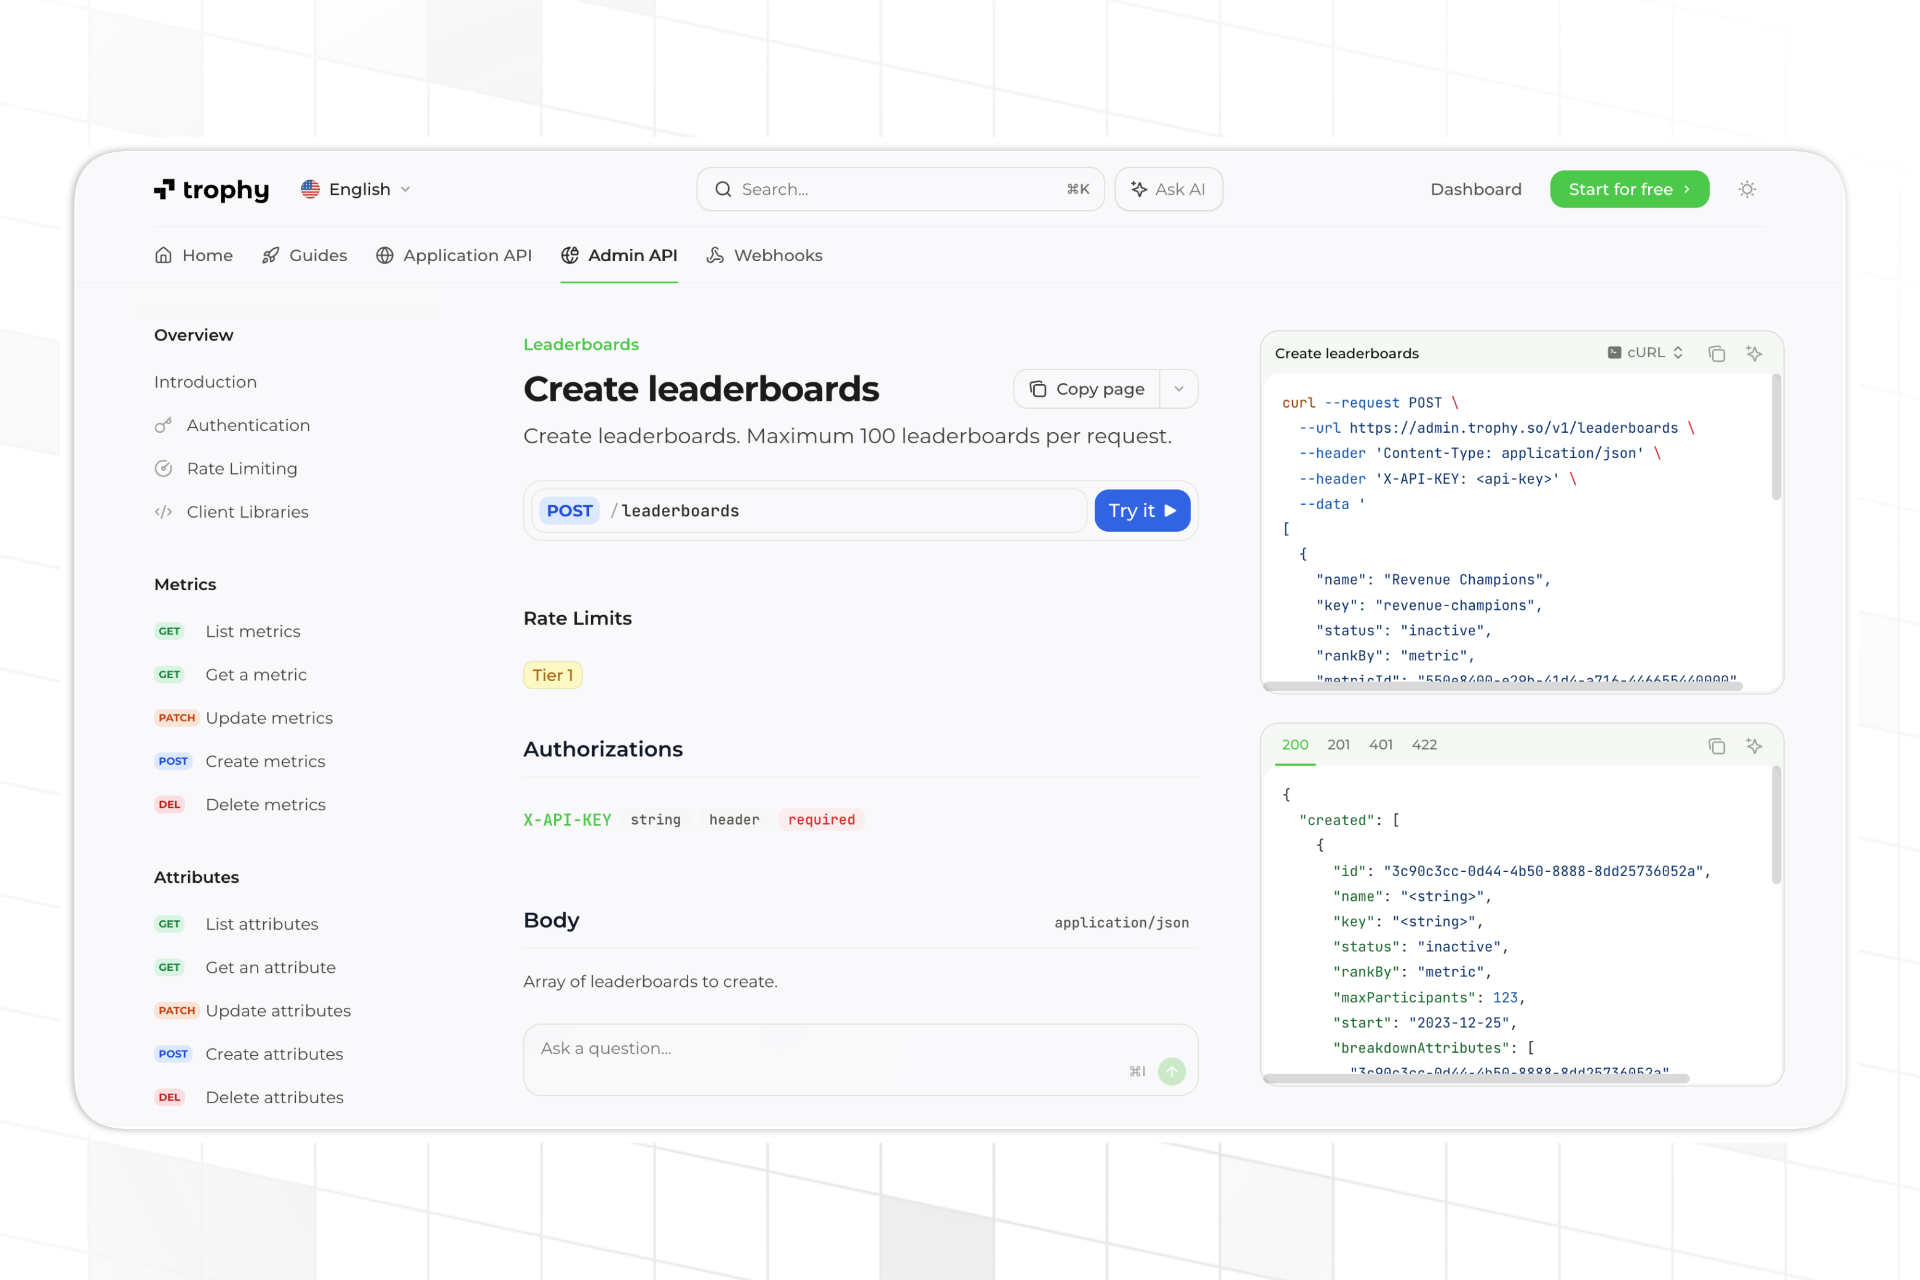The width and height of the screenshot is (1920, 1280).
Task: Click the Guides rocket icon
Action: click(270, 255)
